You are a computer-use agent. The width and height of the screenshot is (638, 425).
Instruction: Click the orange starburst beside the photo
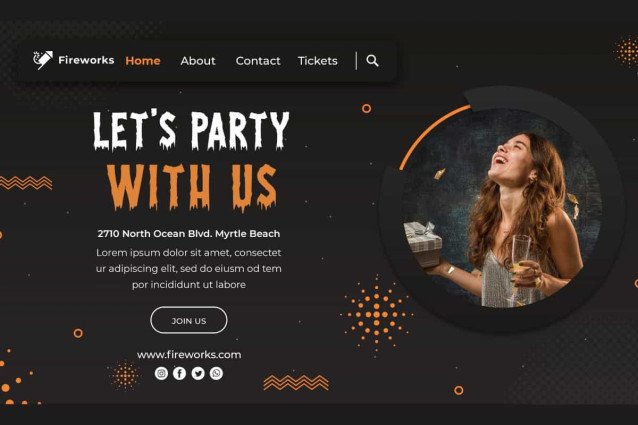tap(377, 315)
